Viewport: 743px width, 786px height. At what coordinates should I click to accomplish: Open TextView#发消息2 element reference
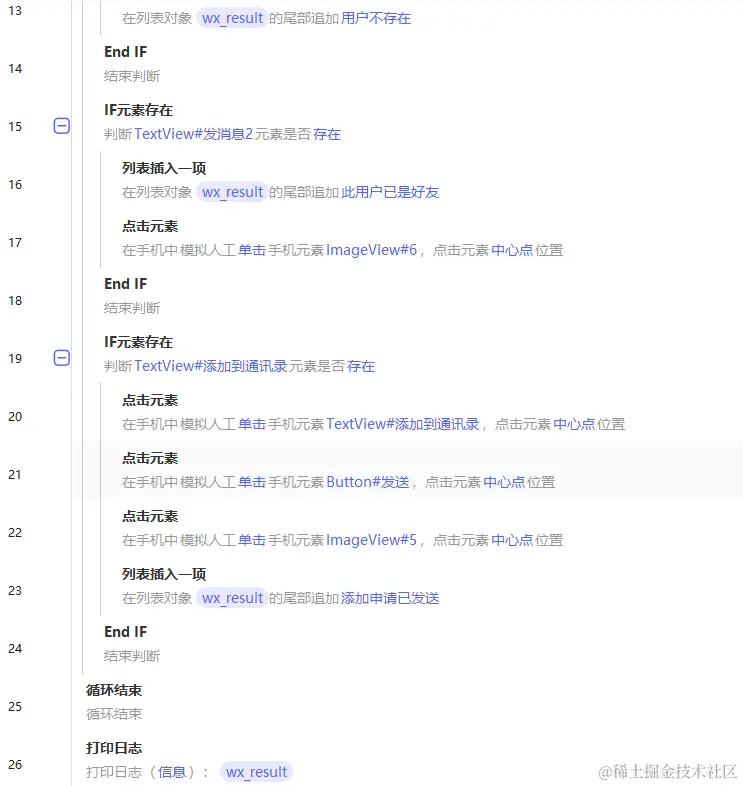[194, 134]
